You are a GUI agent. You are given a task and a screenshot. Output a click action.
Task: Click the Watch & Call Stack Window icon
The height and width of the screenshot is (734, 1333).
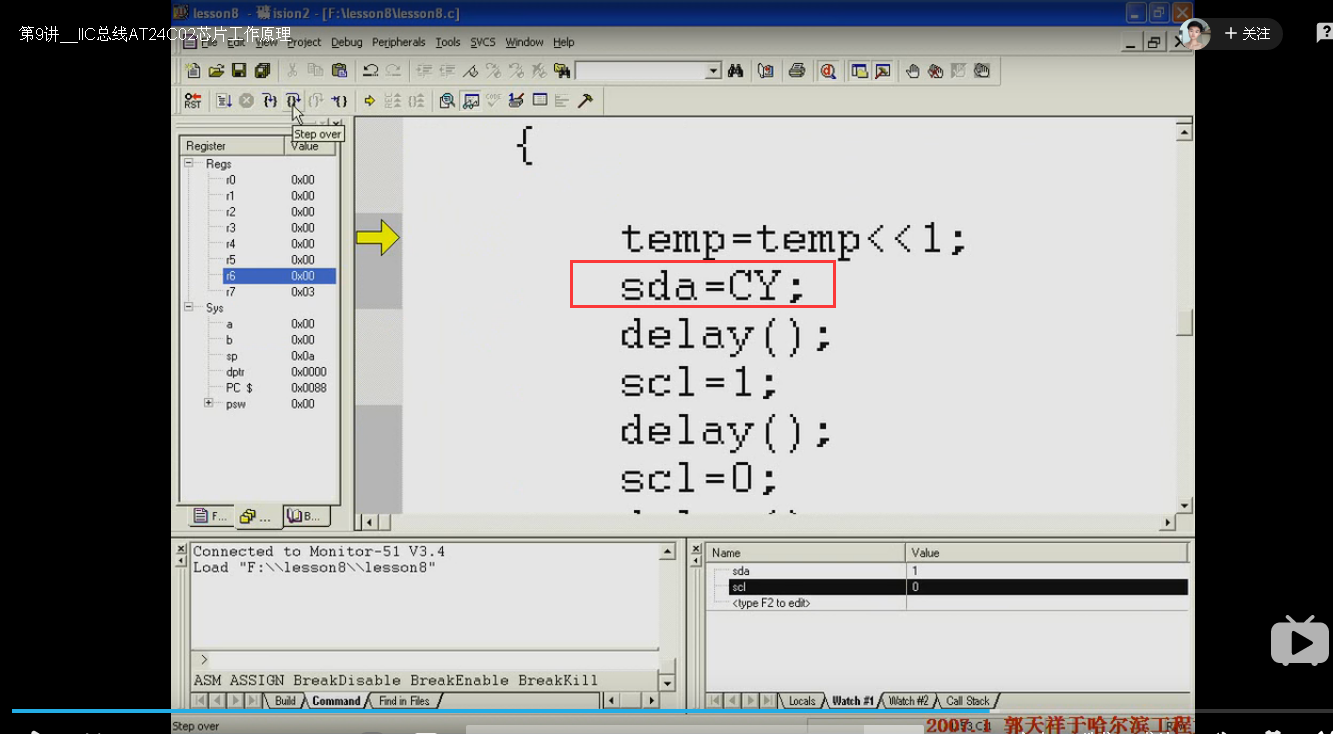tap(470, 100)
